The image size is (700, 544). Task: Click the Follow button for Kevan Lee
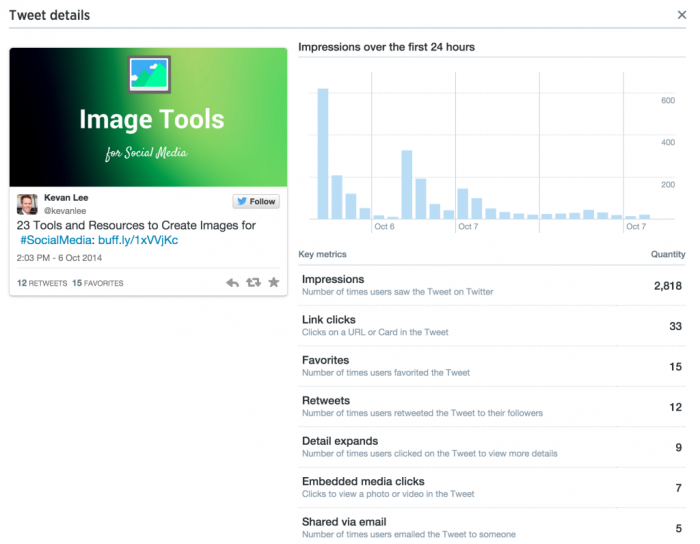pyautogui.click(x=256, y=201)
